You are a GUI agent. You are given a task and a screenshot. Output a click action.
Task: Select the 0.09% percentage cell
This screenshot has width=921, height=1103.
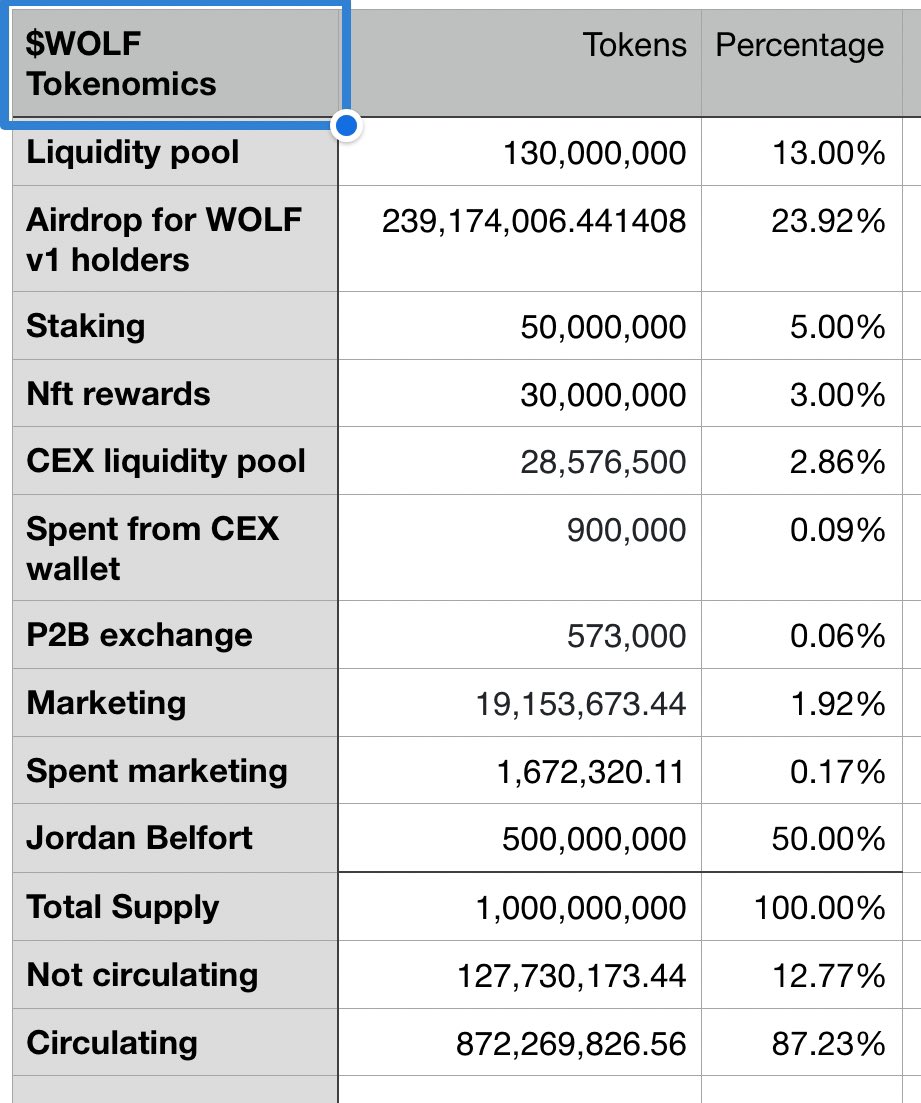[x=801, y=548]
